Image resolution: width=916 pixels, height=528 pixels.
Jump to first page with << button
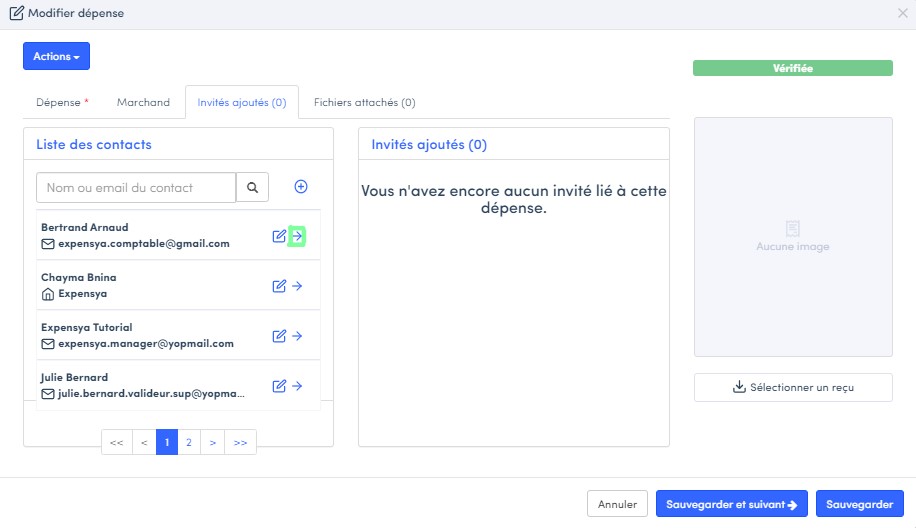(117, 442)
